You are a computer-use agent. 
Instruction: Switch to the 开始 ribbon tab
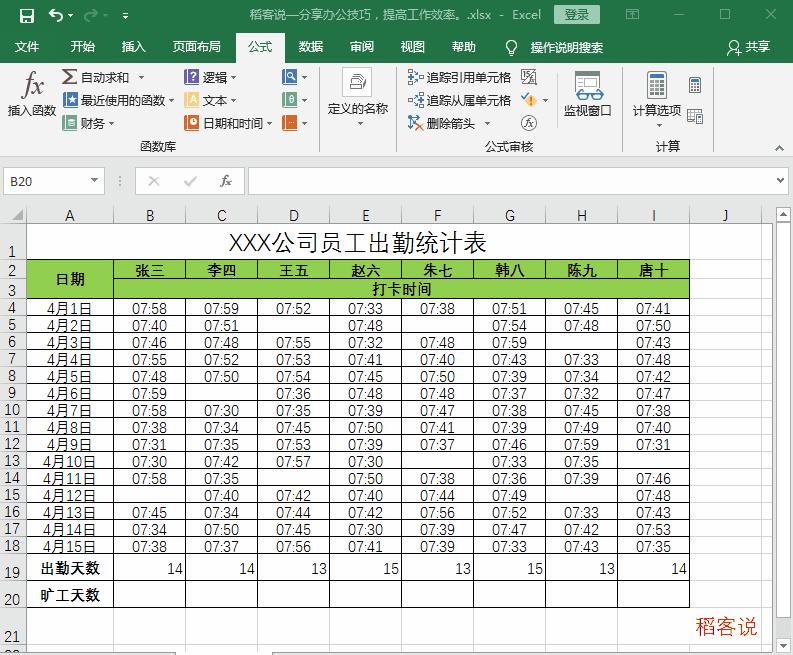[82, 47]
